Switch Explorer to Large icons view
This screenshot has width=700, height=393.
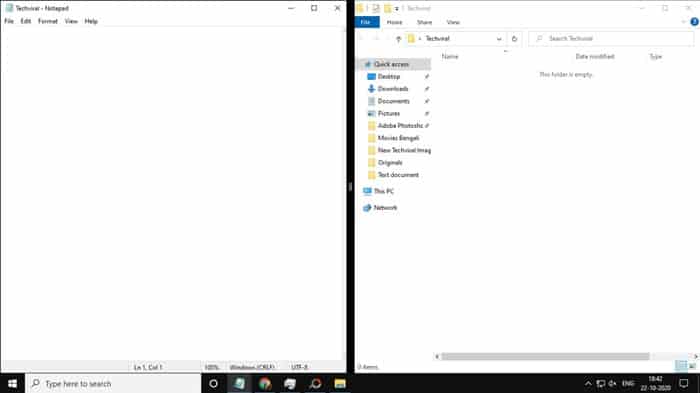(x=692, y=366)
